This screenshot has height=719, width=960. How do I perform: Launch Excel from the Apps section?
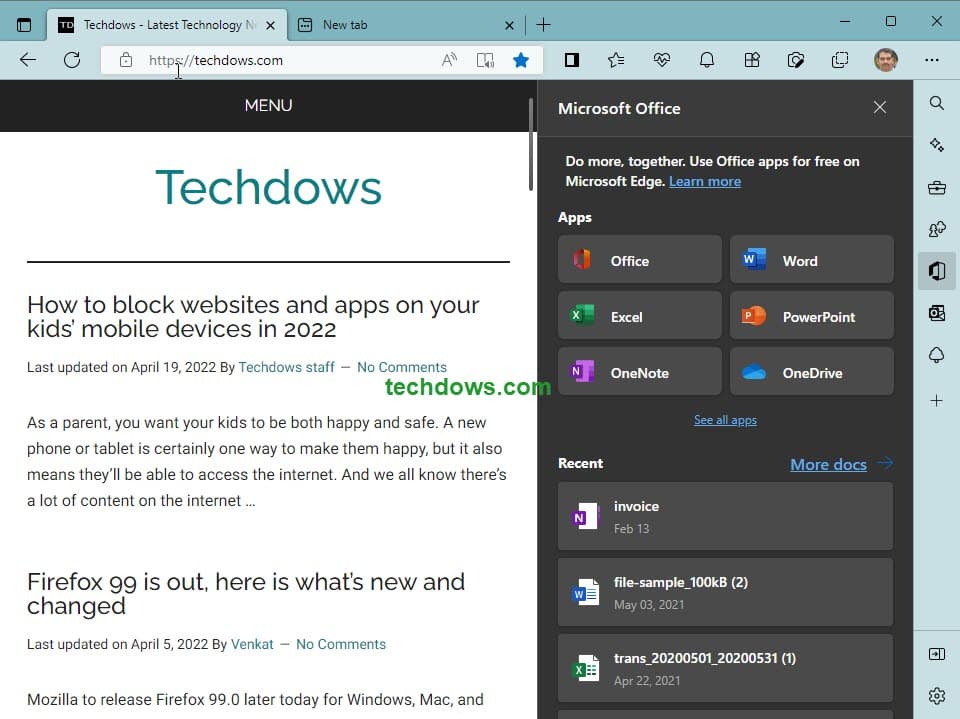click(639, 315)
